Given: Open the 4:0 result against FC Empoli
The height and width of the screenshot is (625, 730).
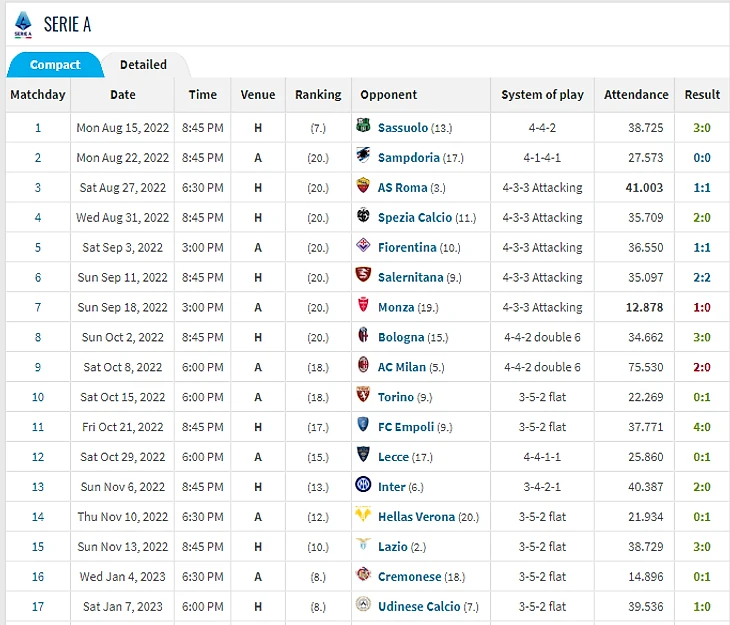Looking at the screenshot, I should point(701,427).
